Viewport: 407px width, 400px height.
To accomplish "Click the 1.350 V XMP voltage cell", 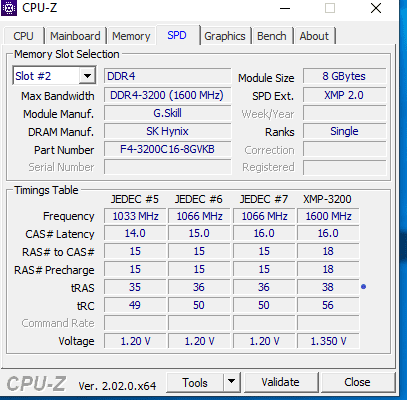I will [328, 341].
